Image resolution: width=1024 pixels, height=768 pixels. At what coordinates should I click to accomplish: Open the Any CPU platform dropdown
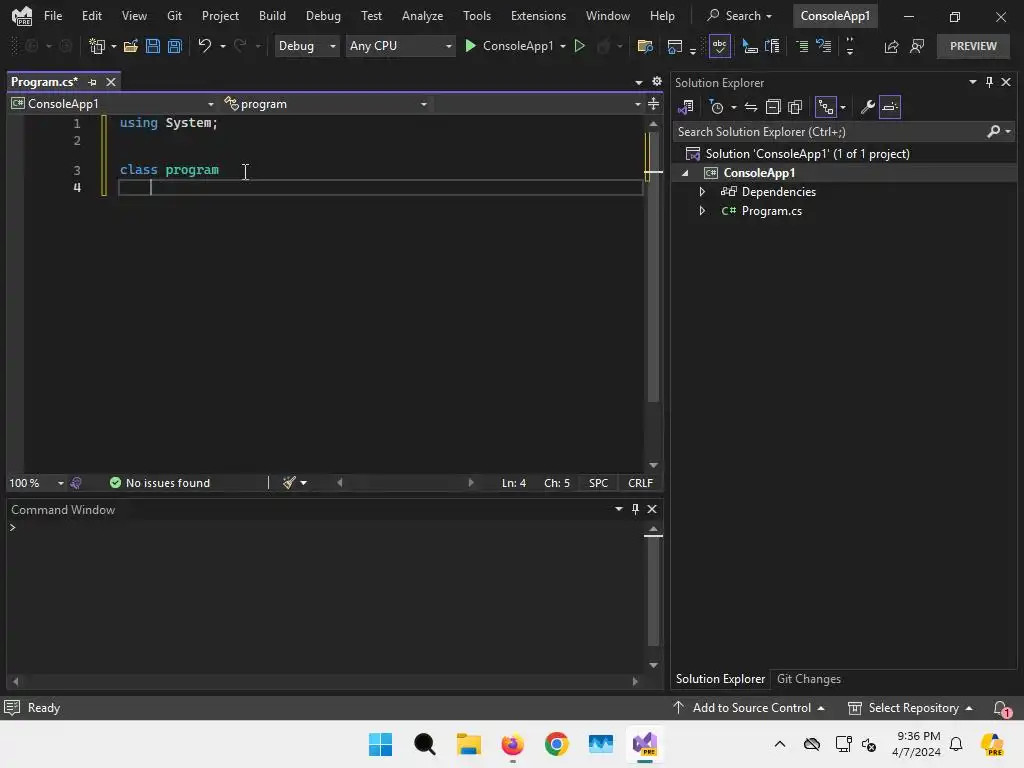[x=400, y=46]
